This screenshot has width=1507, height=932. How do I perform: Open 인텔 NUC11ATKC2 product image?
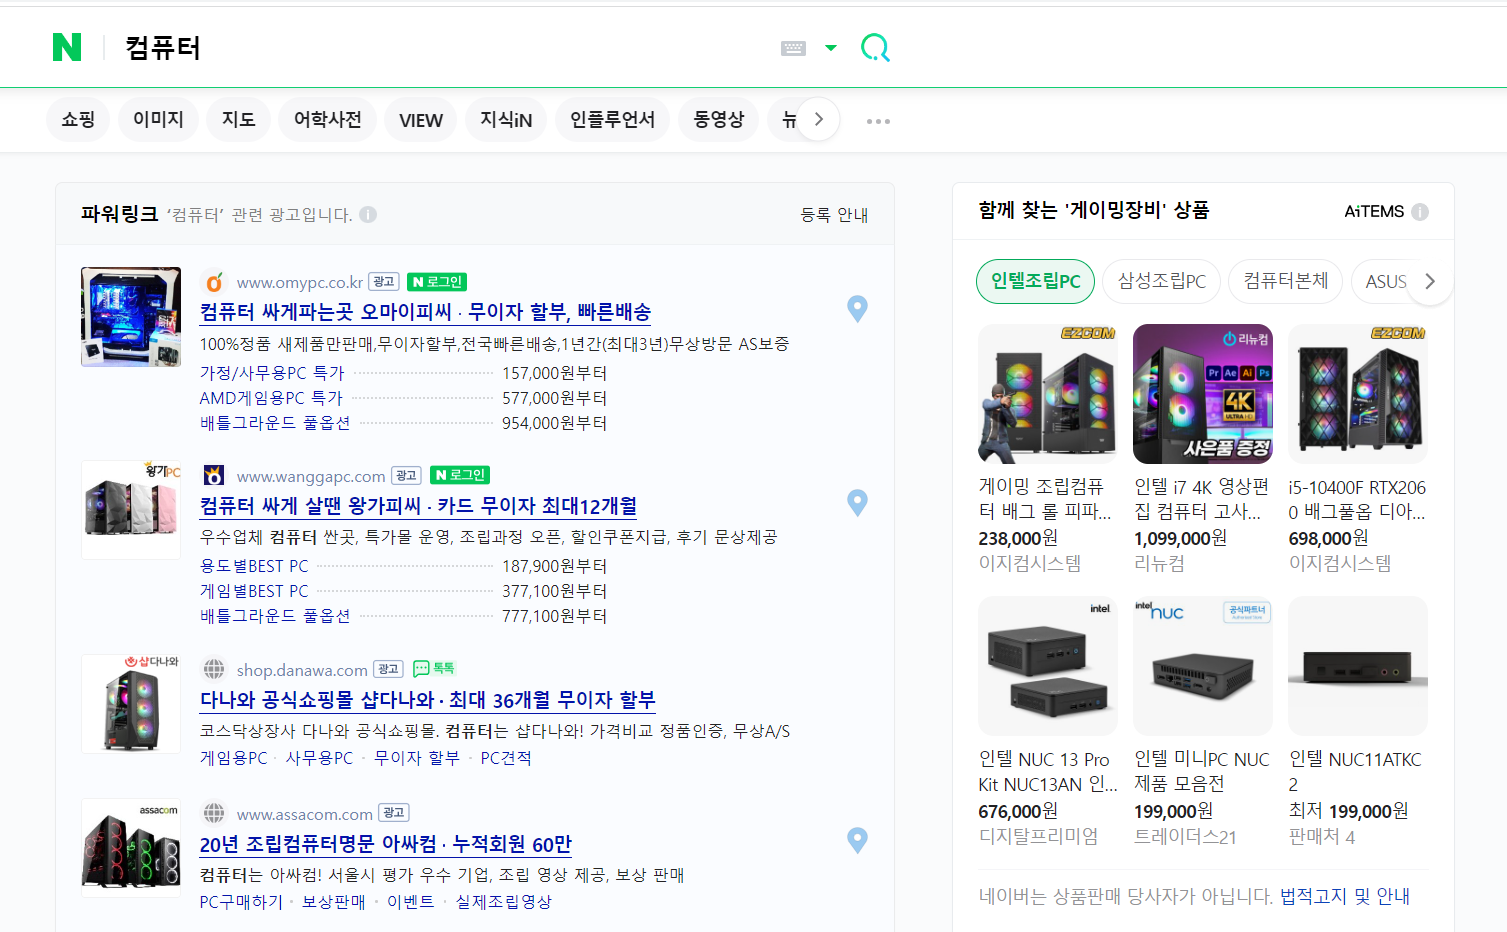(x=1358, y=666)
